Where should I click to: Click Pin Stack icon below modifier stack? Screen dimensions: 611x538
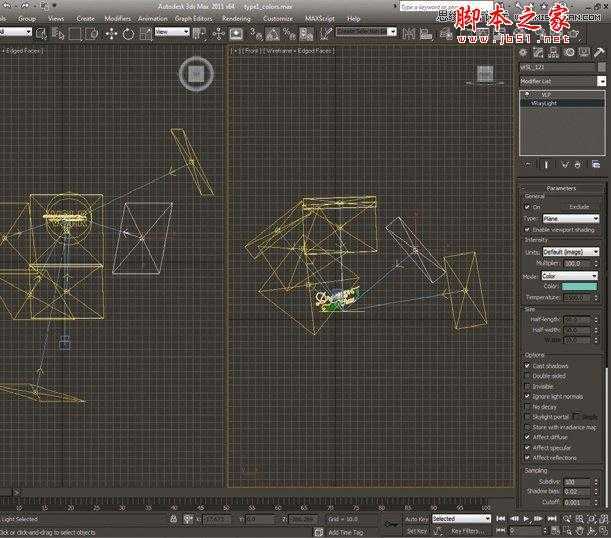point(527,165)
